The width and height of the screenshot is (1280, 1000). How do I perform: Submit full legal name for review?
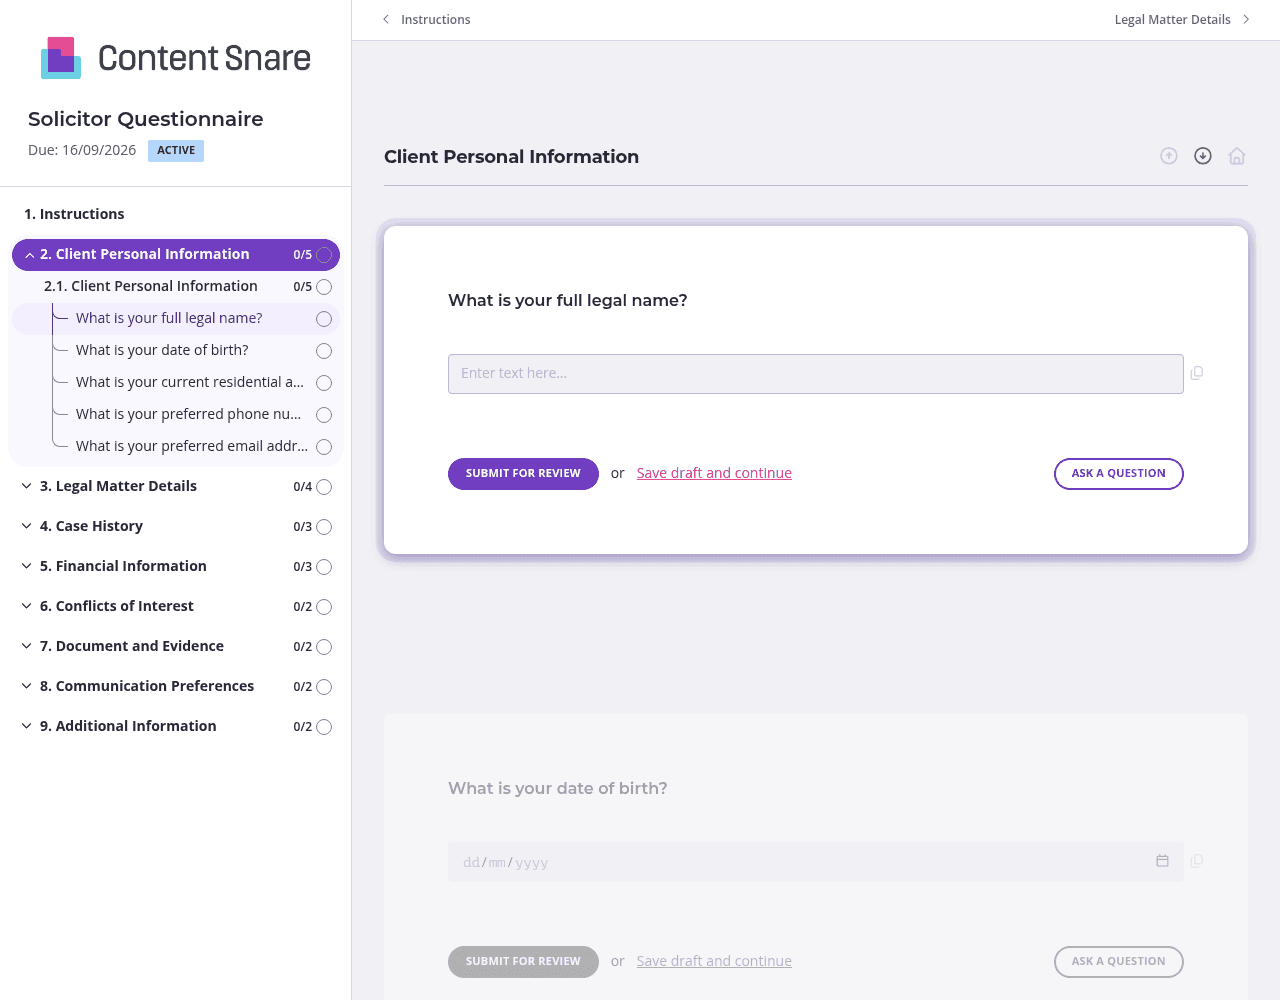(x=523, y=474)
